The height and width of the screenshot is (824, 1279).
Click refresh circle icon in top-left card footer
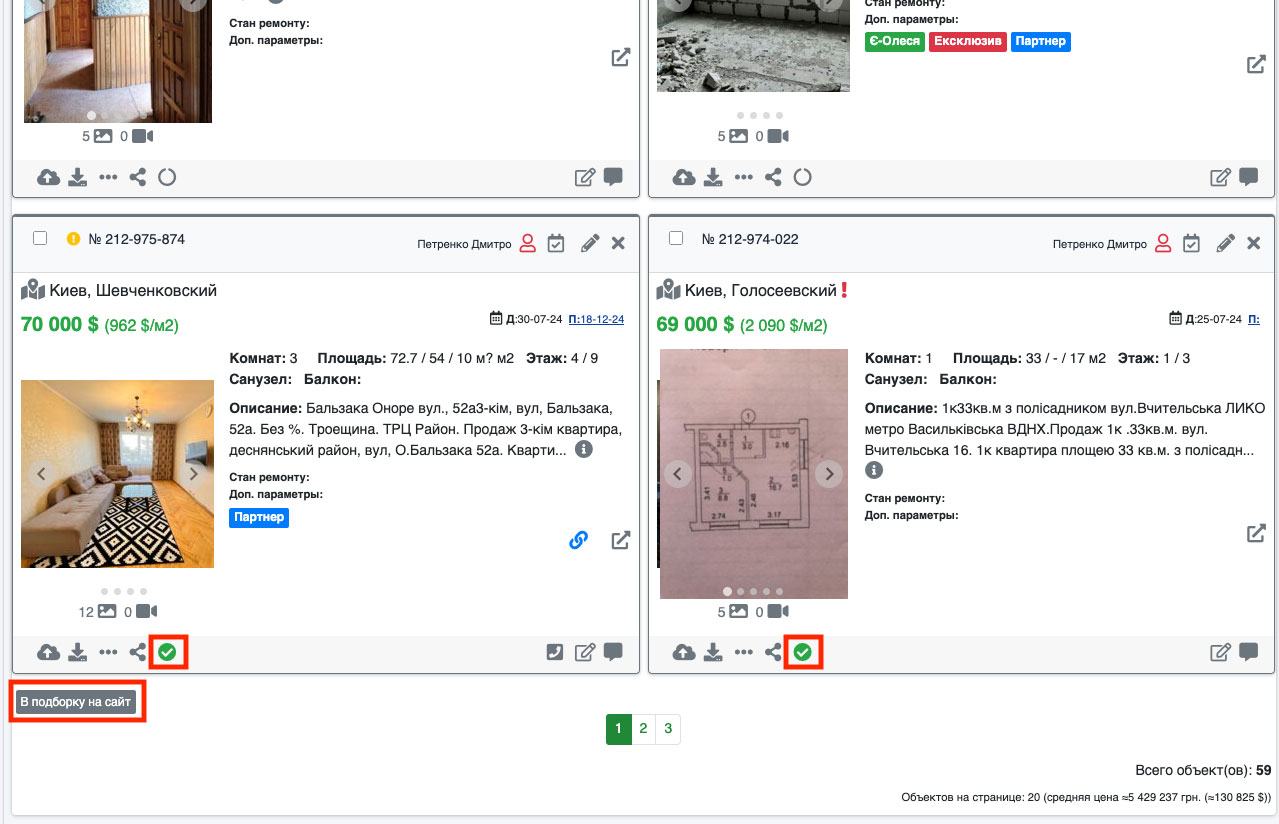[x=167, y=177]
